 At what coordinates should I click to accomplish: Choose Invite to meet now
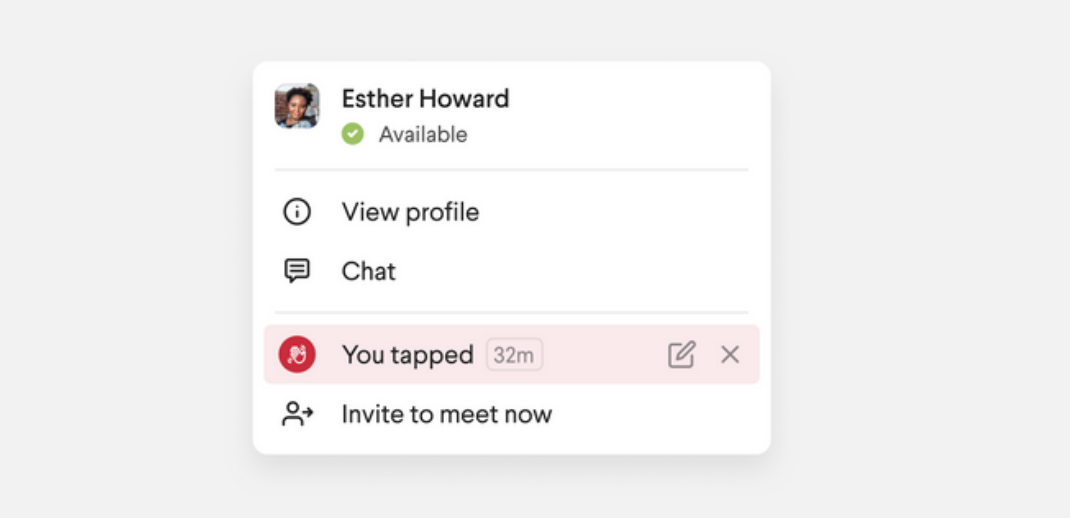coord(446,414)
